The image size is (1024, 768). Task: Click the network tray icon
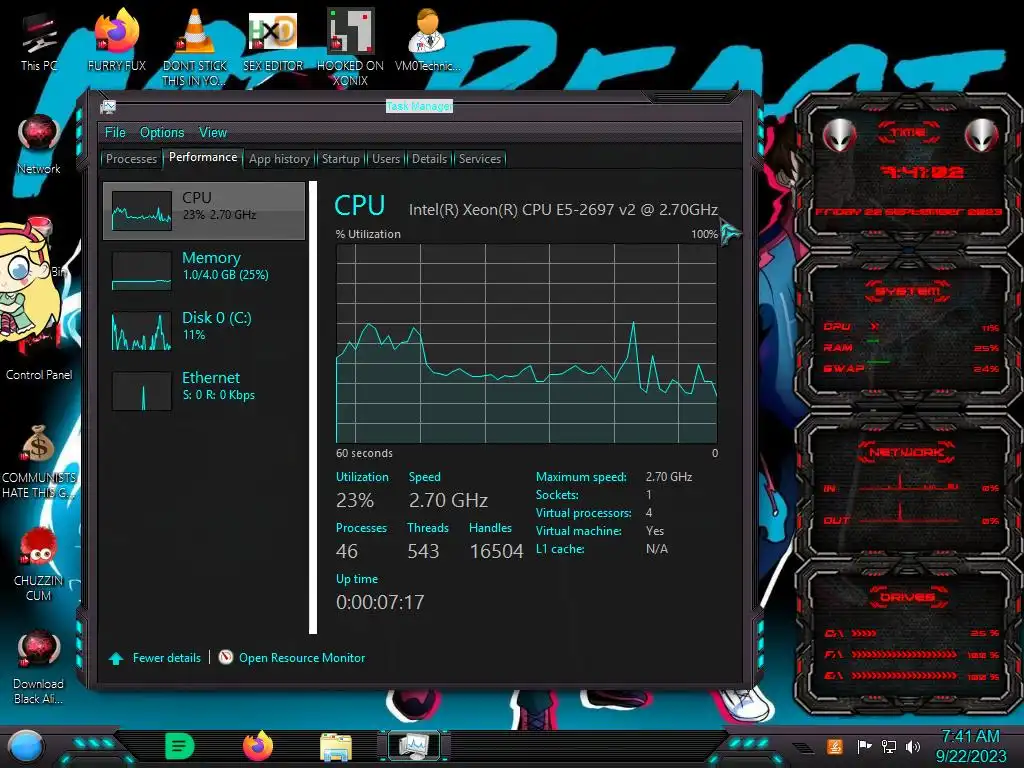tap(889, 746)
